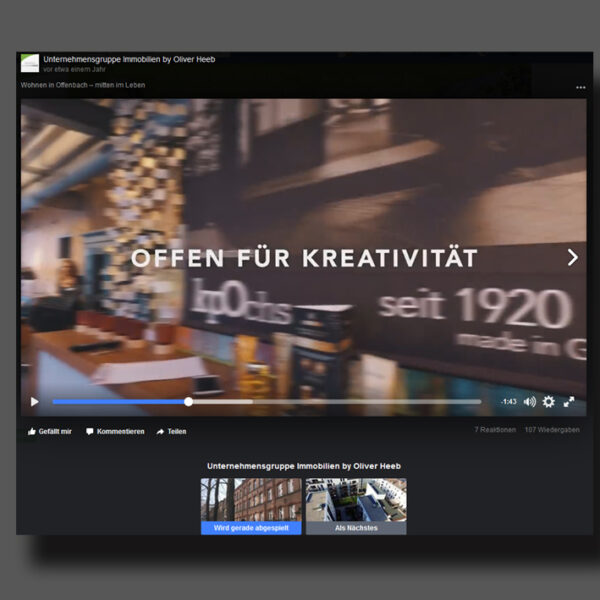Click the 'Als Nächstes' label

(x=356, y=528)
